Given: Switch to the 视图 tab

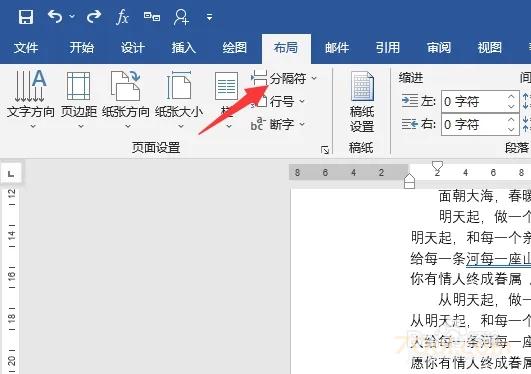Looking at the screenshot, I should tap(490, 47).
